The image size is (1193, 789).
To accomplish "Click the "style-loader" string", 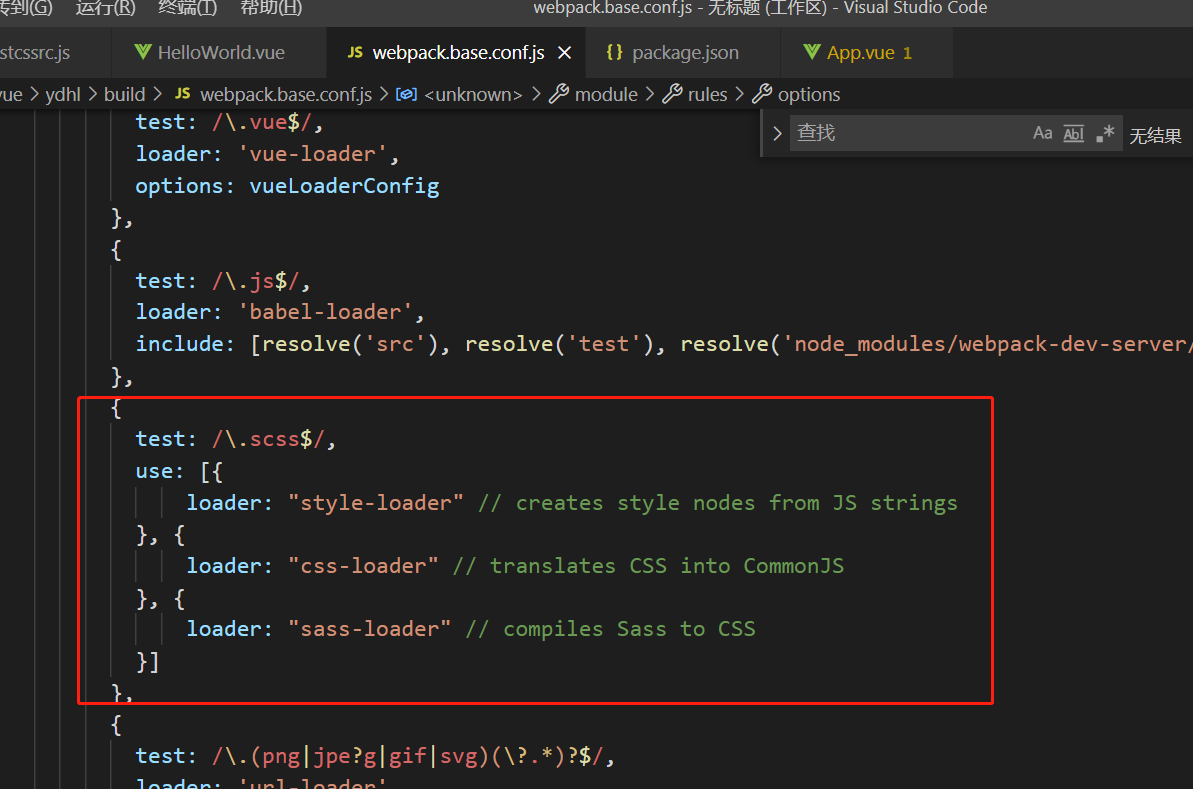I will click(x=376, y=503).
